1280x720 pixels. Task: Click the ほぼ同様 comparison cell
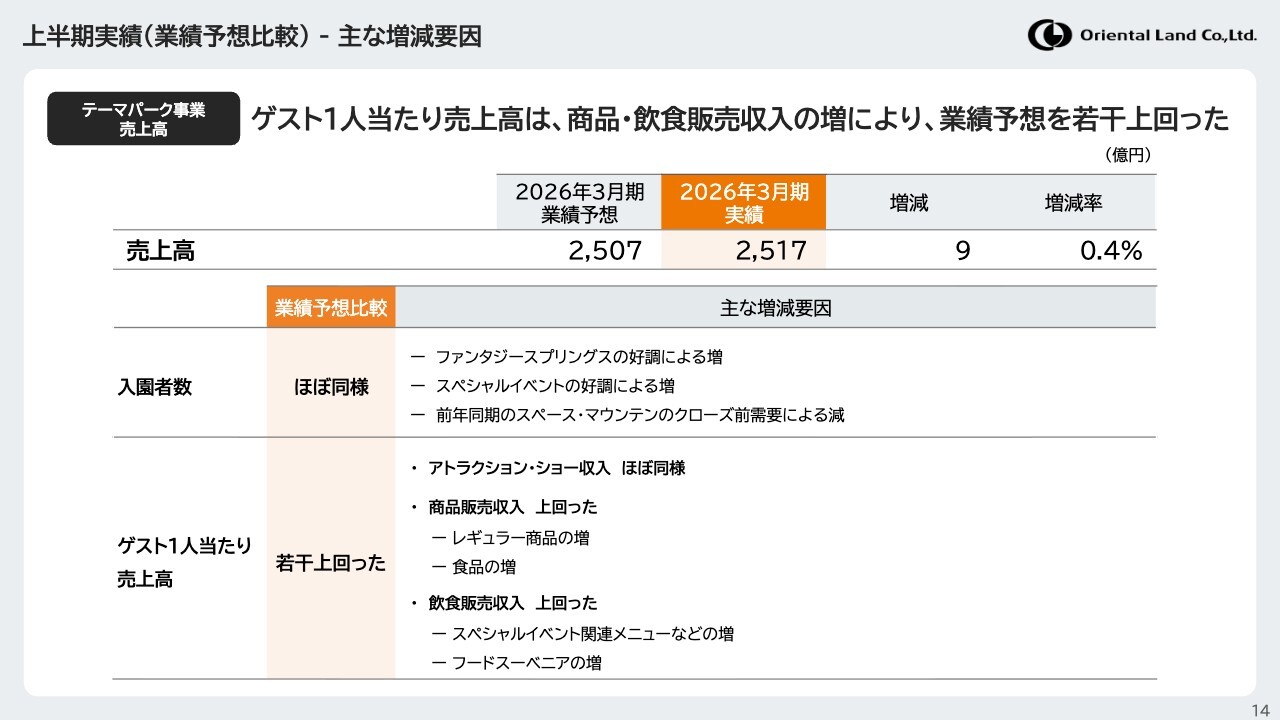point(331,387)
